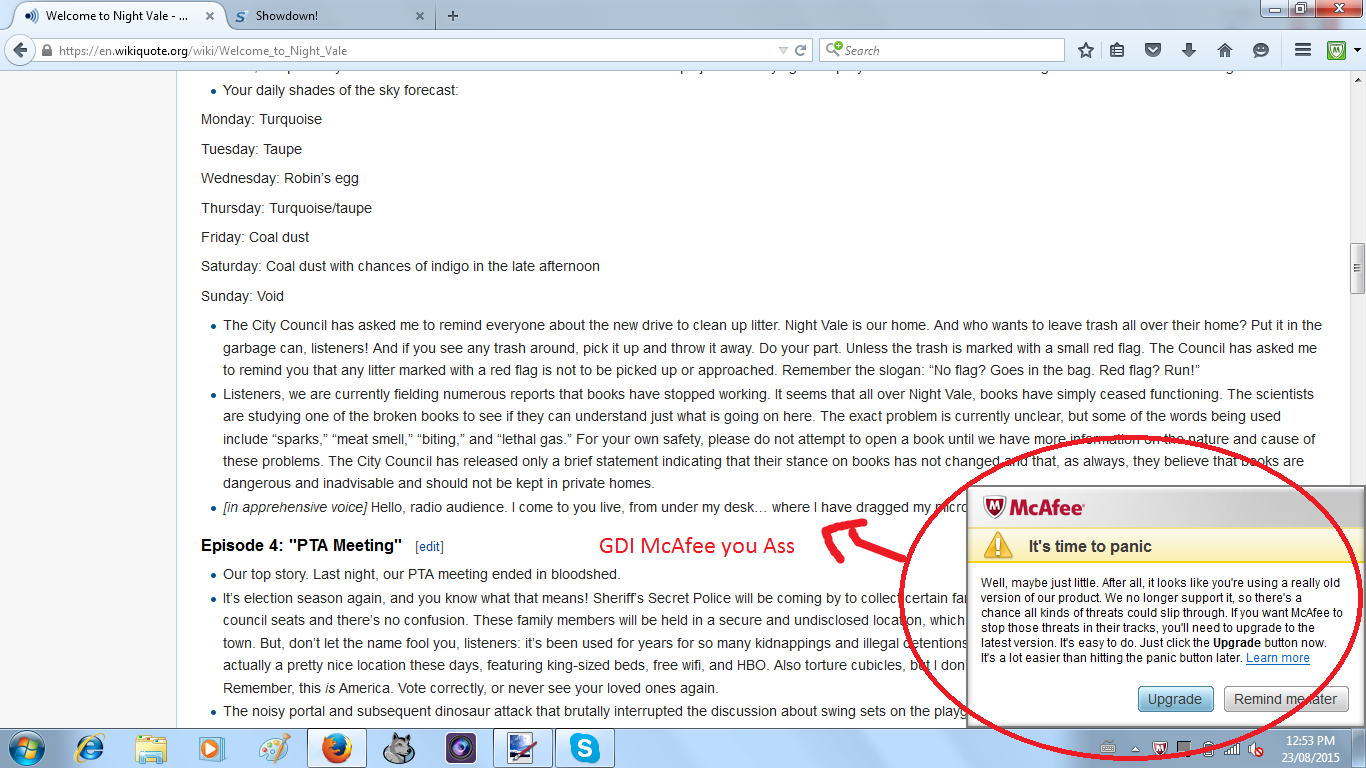Click the McAfee icon in system tray
This screenshot has width=1366, height=768.
(x=1158, y=748)
